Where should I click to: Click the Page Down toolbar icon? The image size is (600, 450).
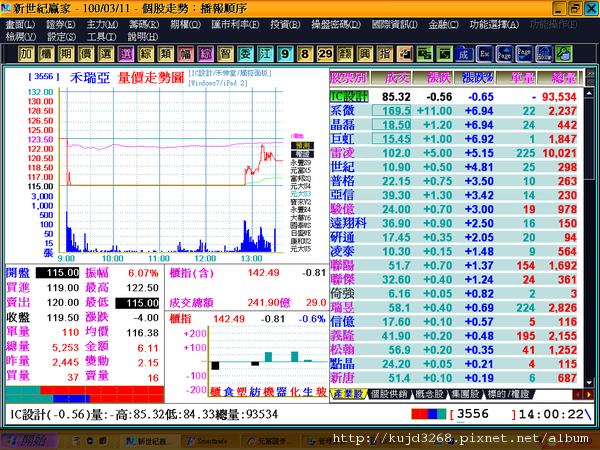[x=524, y=54]
